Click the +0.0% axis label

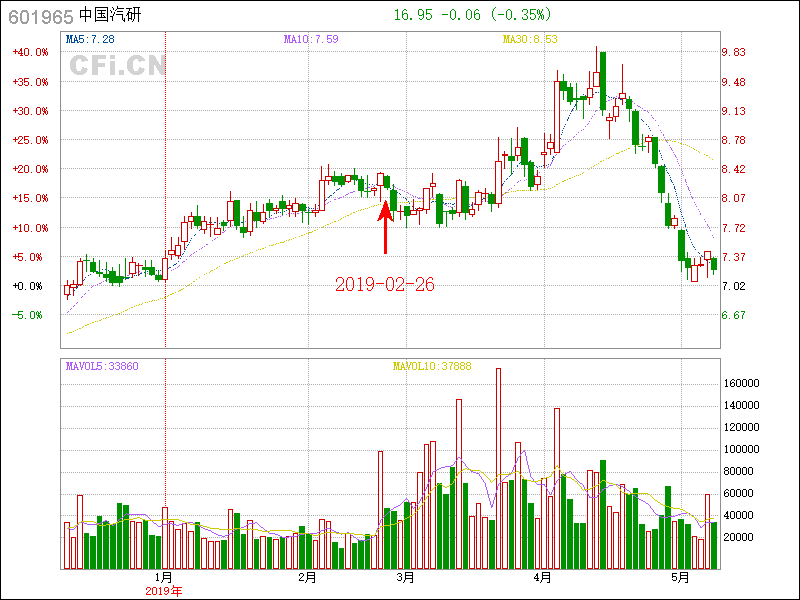(x=28, y=286)
